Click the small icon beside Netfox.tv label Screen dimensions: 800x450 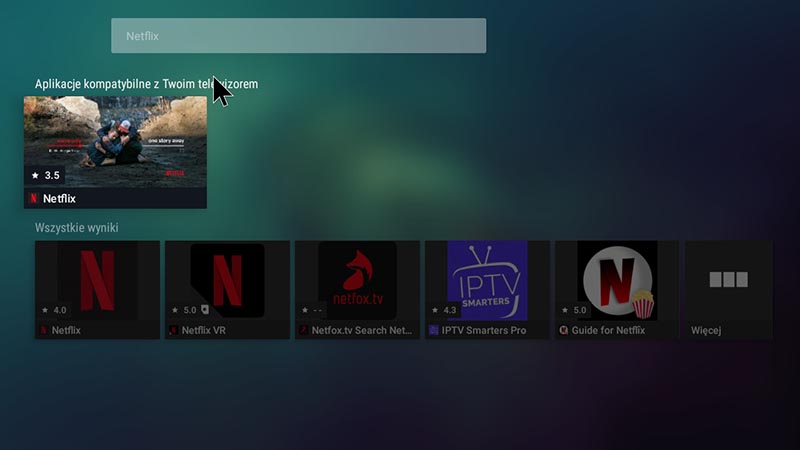(x=304, y=331)
